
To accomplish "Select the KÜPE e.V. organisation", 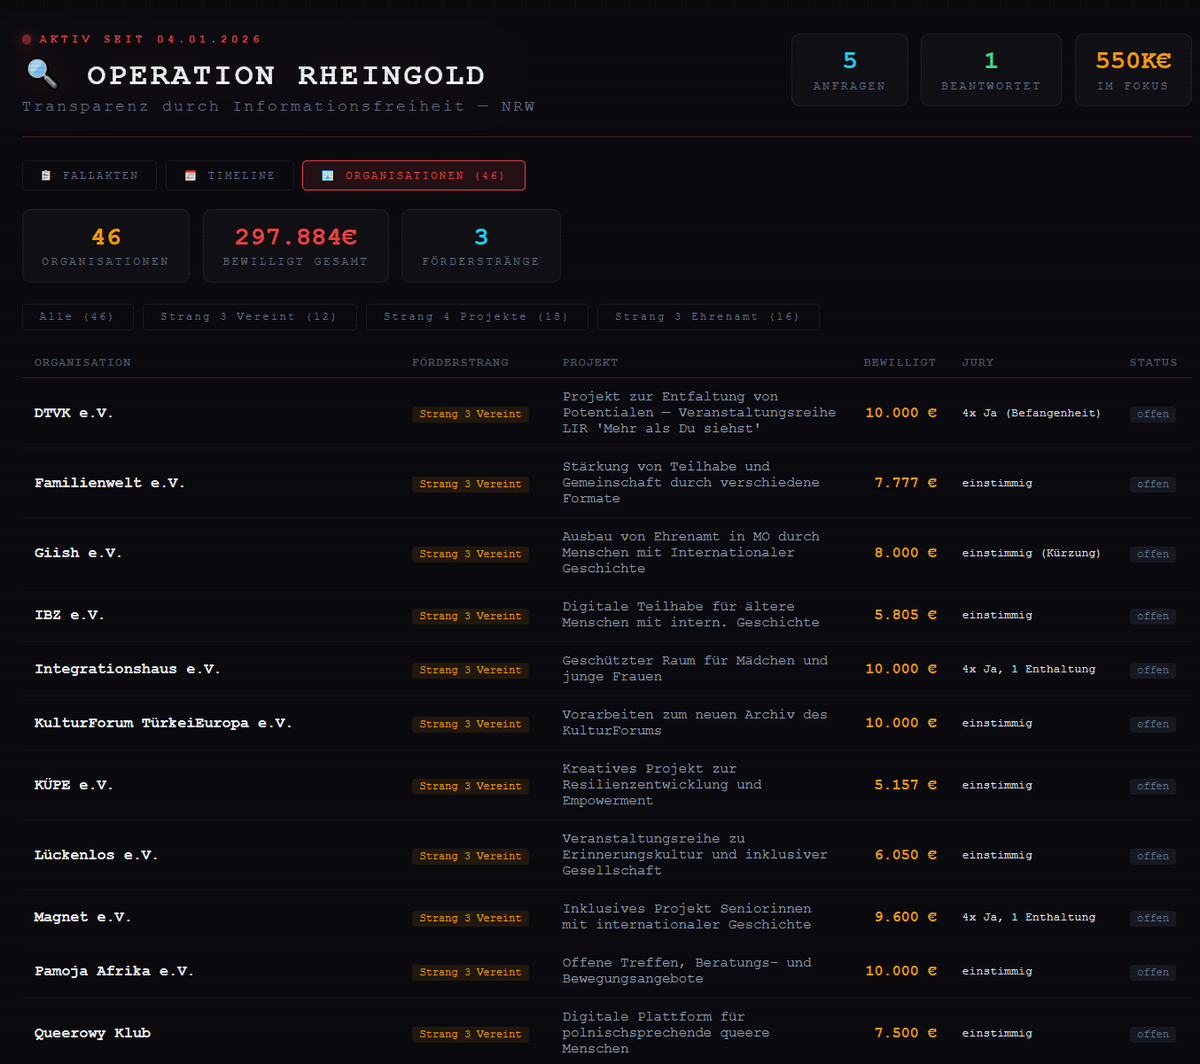I will click(x=74, y=785).
